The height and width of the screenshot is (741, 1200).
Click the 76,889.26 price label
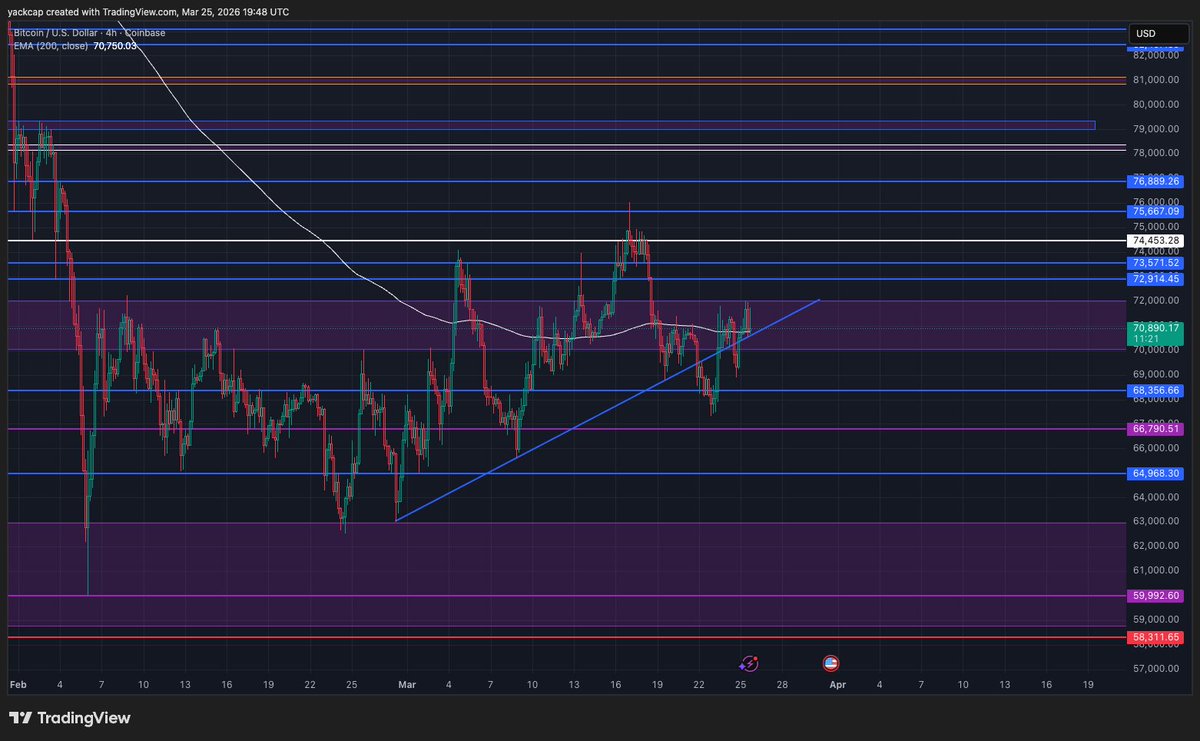[1155, 182]
